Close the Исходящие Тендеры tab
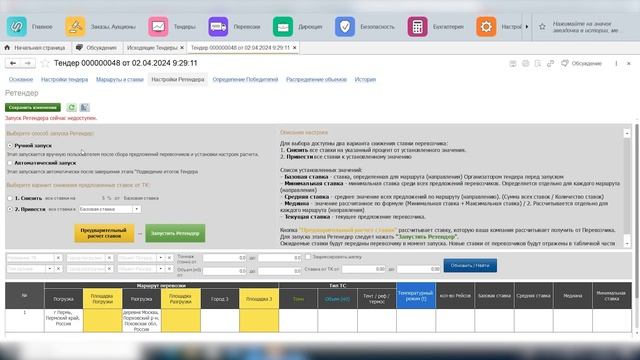 182,48
